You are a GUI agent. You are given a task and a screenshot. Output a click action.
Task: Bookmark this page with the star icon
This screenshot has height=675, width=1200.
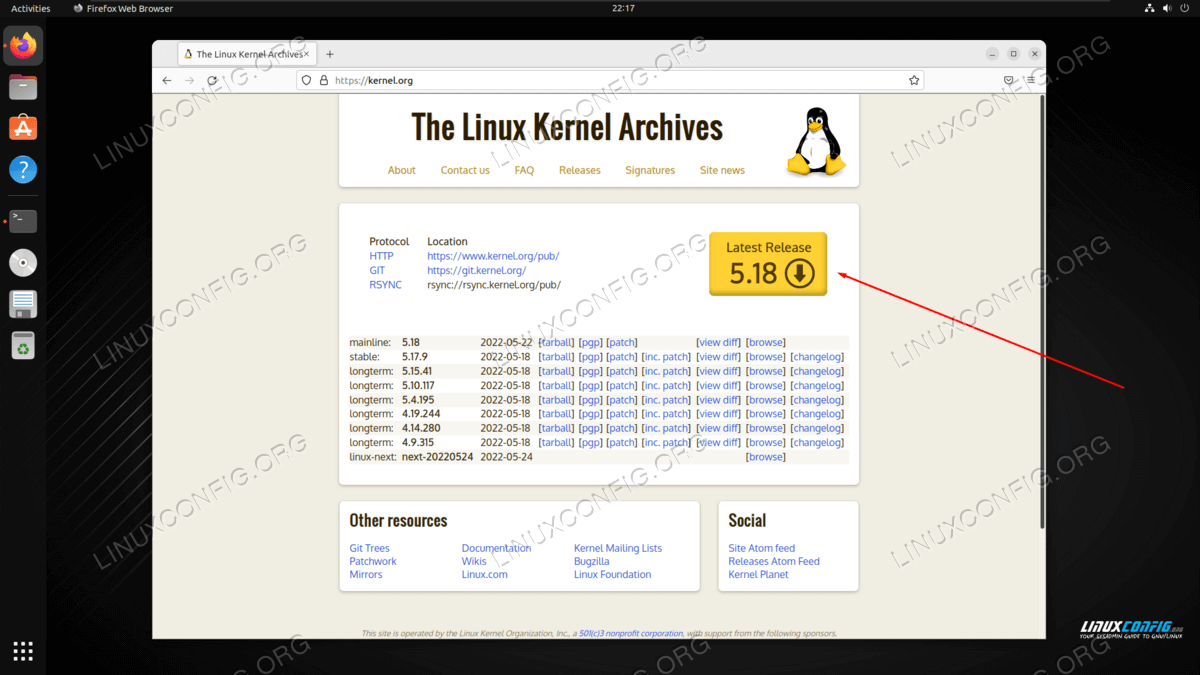point(914,80)
